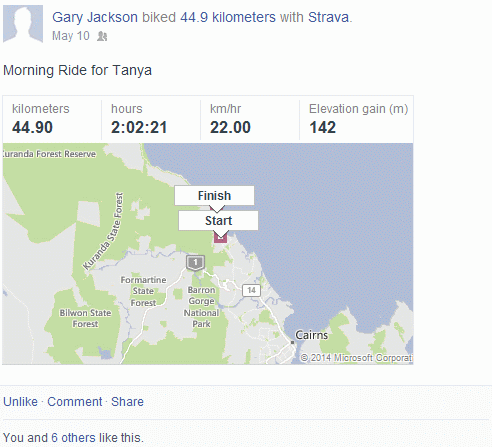This screenshot has height=447, width=492.
Task: Open the Strava app link
Action: [x=328, y=17]
